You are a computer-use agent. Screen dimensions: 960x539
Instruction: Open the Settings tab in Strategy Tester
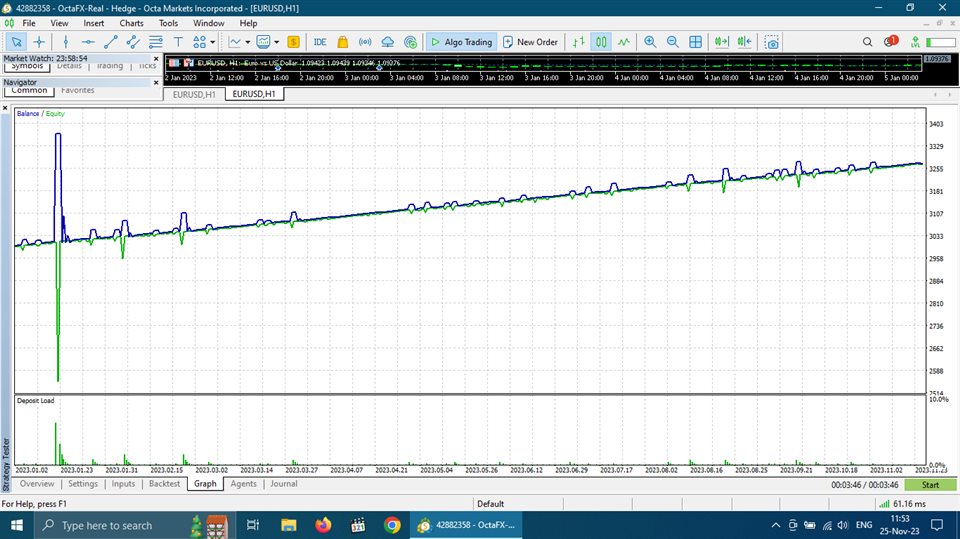click(83, 484)
